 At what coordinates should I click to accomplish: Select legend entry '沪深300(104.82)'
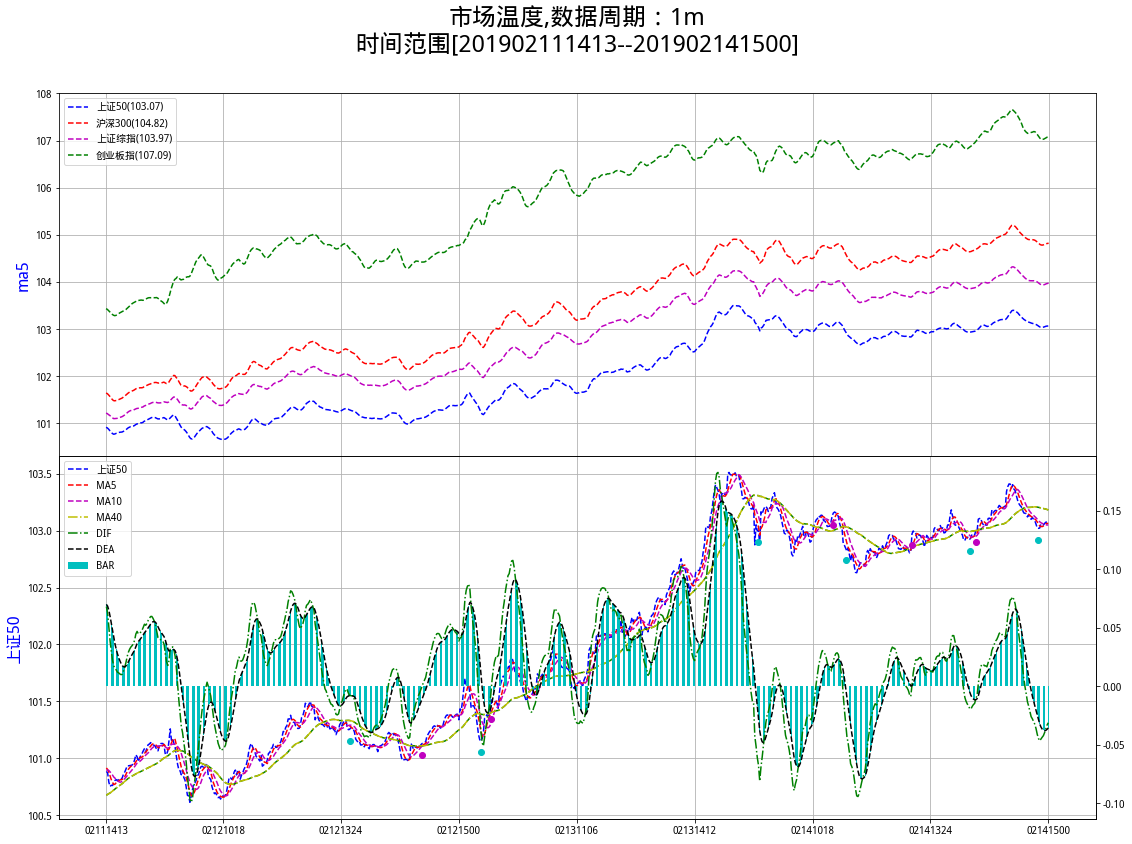[x=132, y=123]
